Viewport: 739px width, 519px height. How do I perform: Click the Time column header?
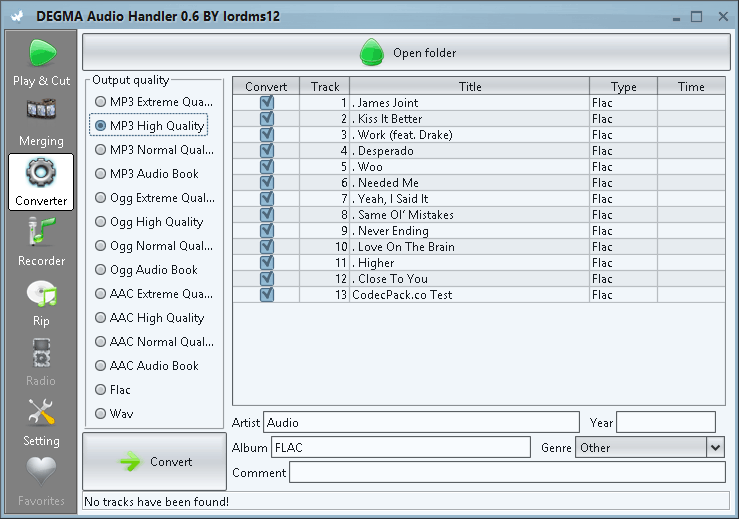pyautogui.click(x=691, y=86)
